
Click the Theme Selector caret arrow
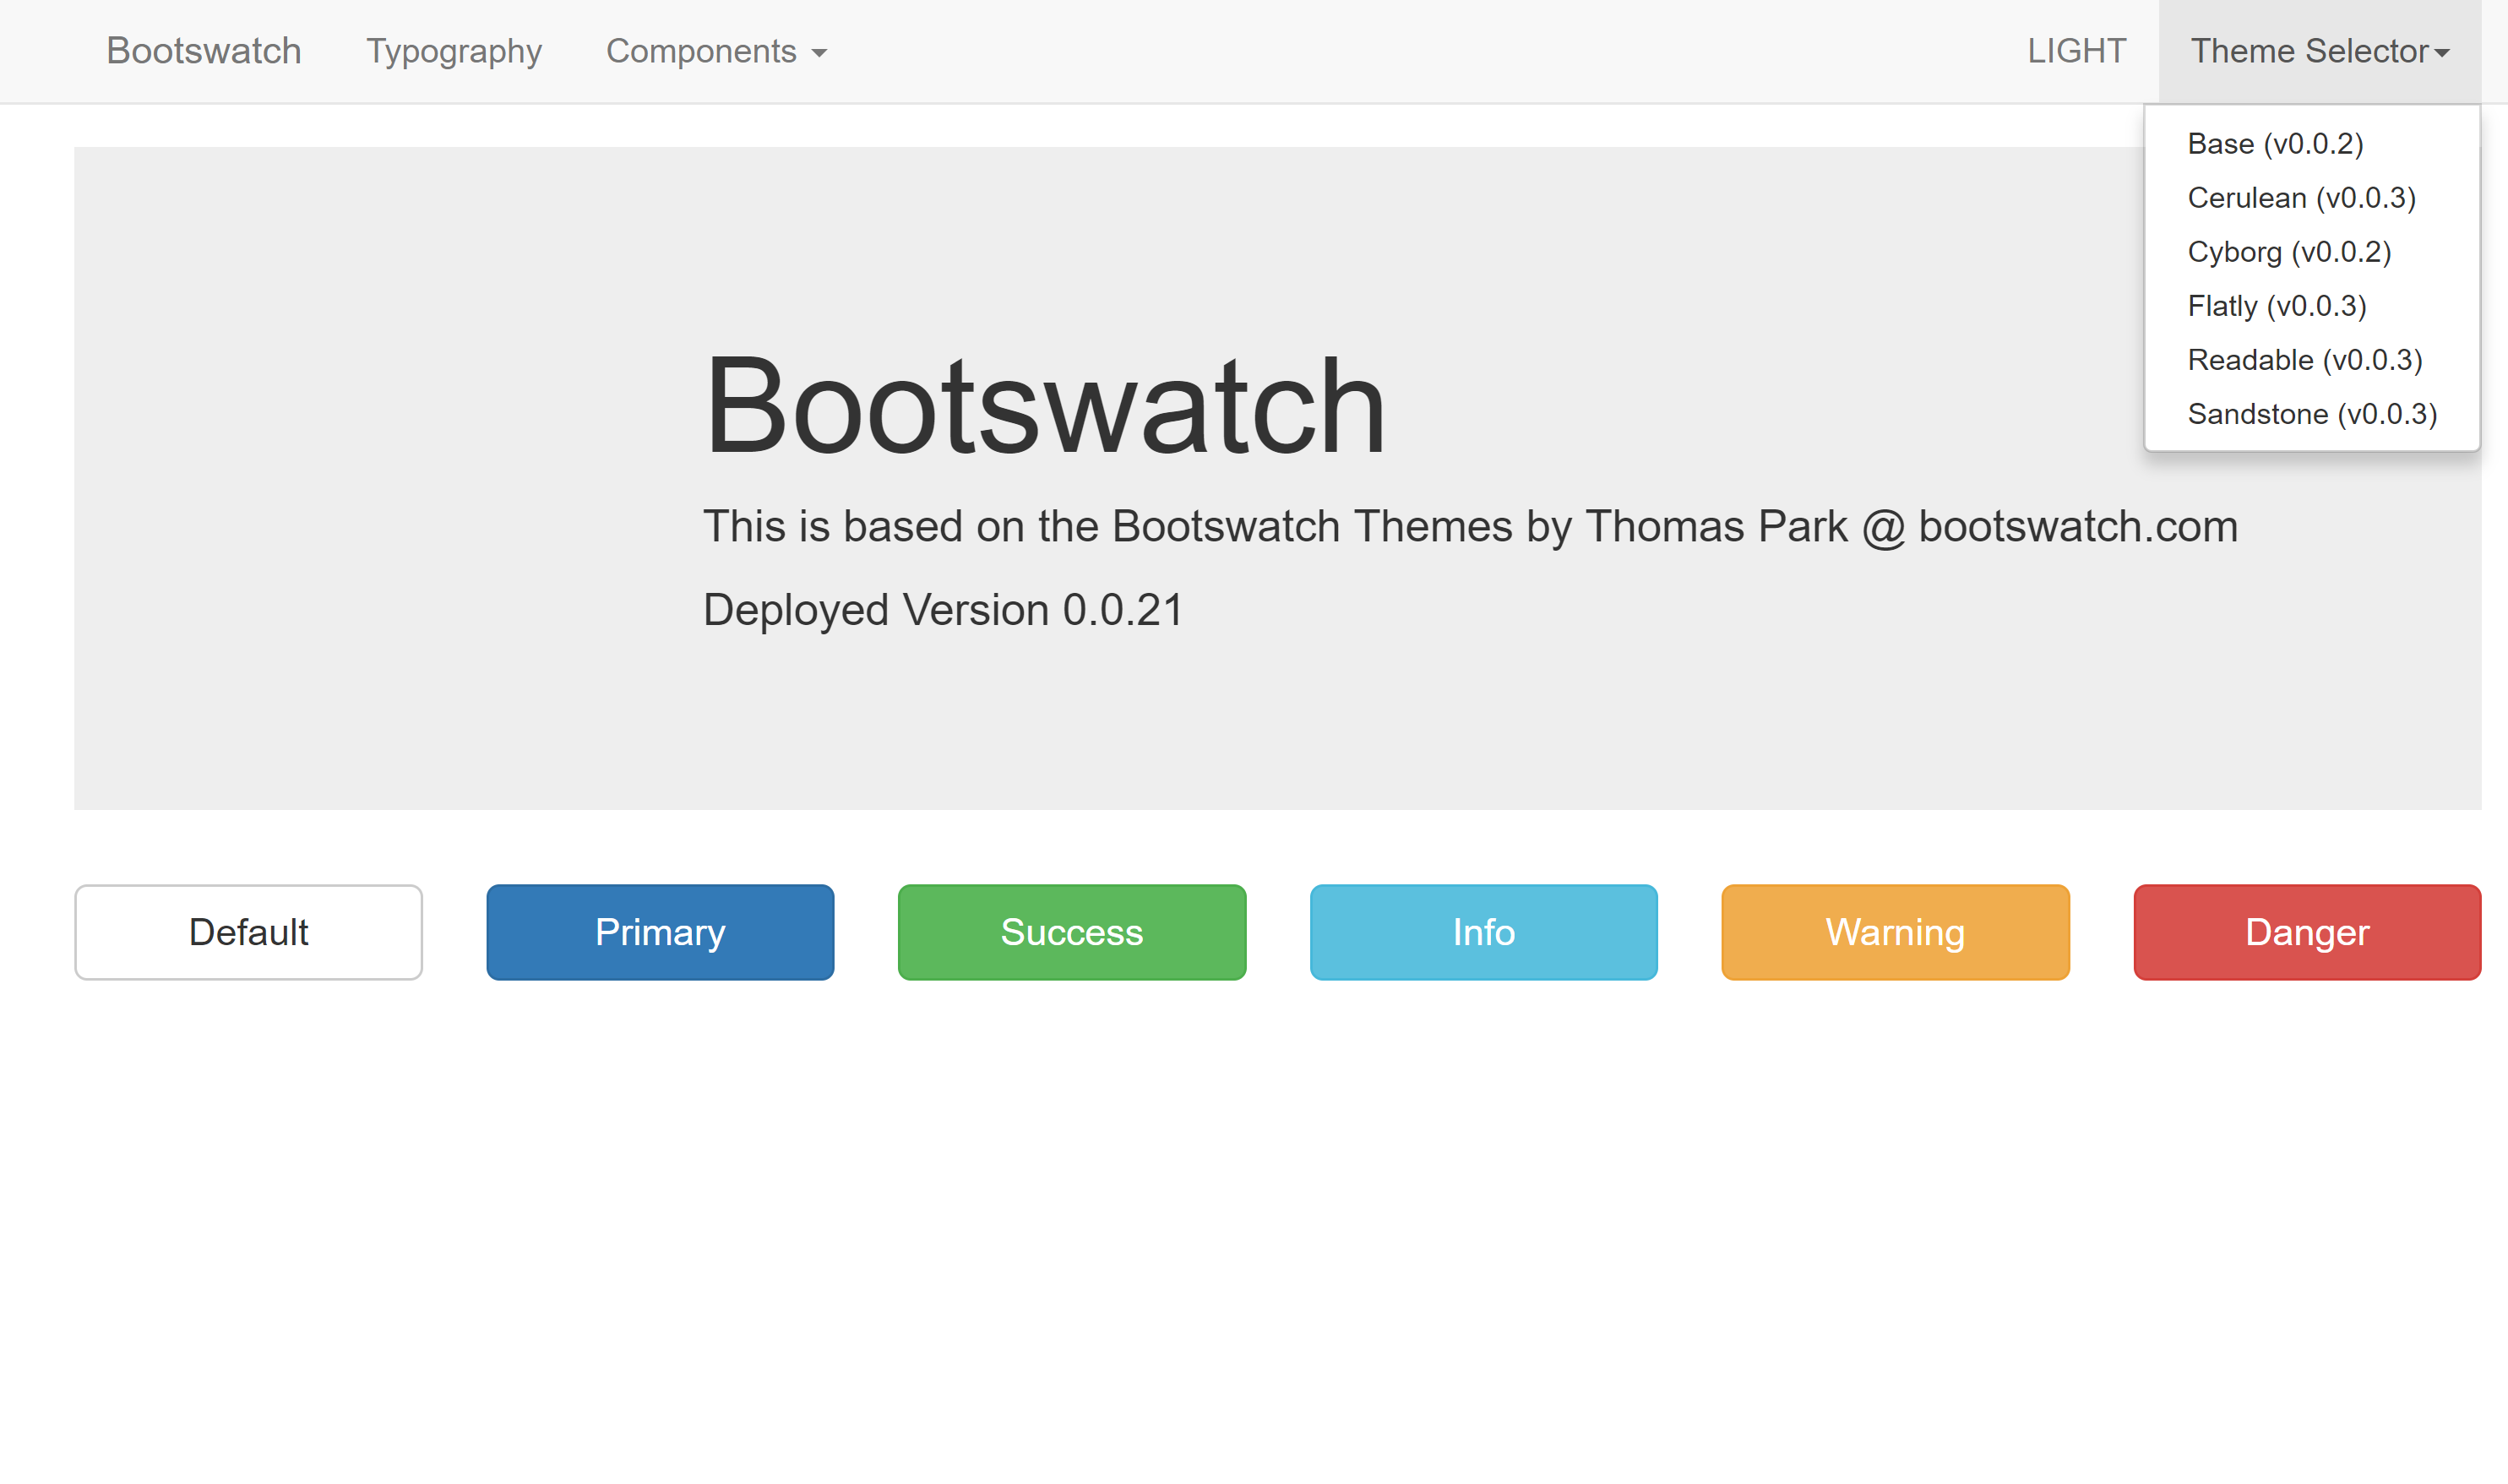click(2441, 53)
